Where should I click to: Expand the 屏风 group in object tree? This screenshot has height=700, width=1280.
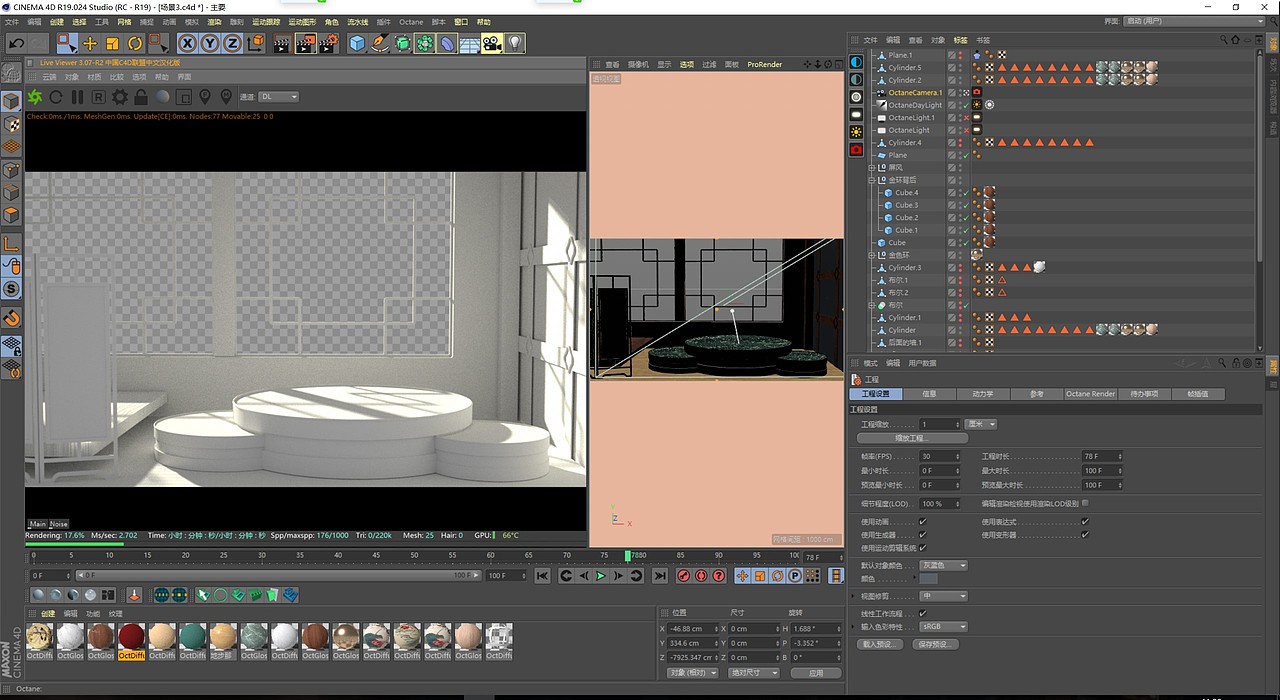click(x=874, y=168)
